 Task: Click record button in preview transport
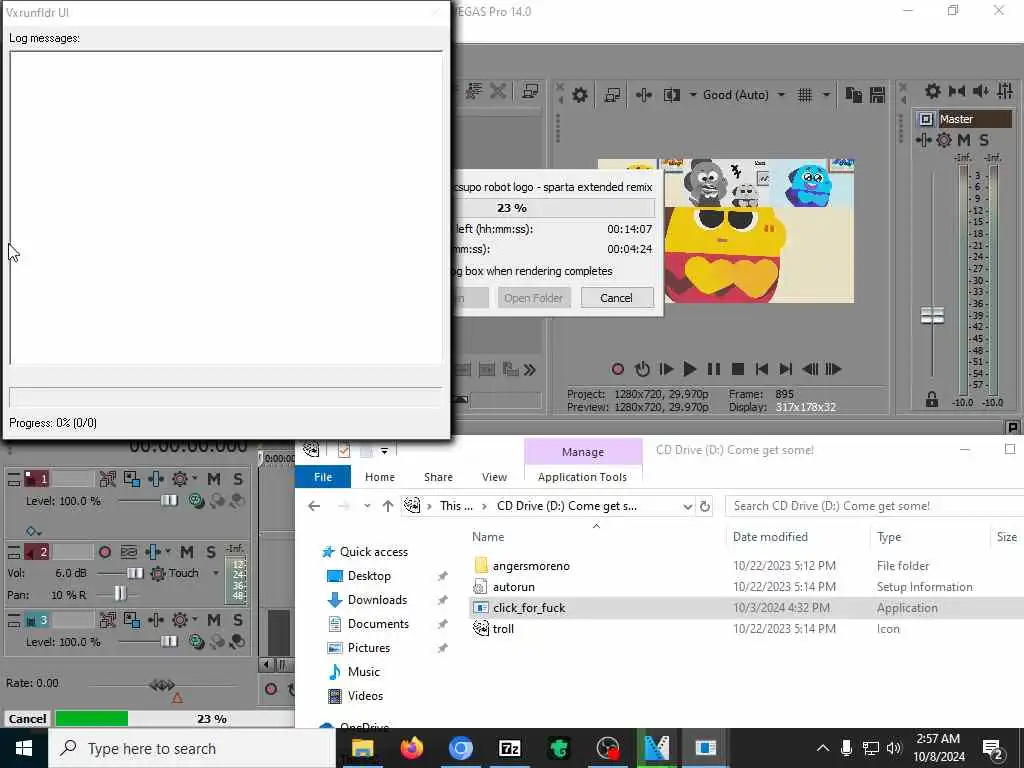[x=618, y=370]
